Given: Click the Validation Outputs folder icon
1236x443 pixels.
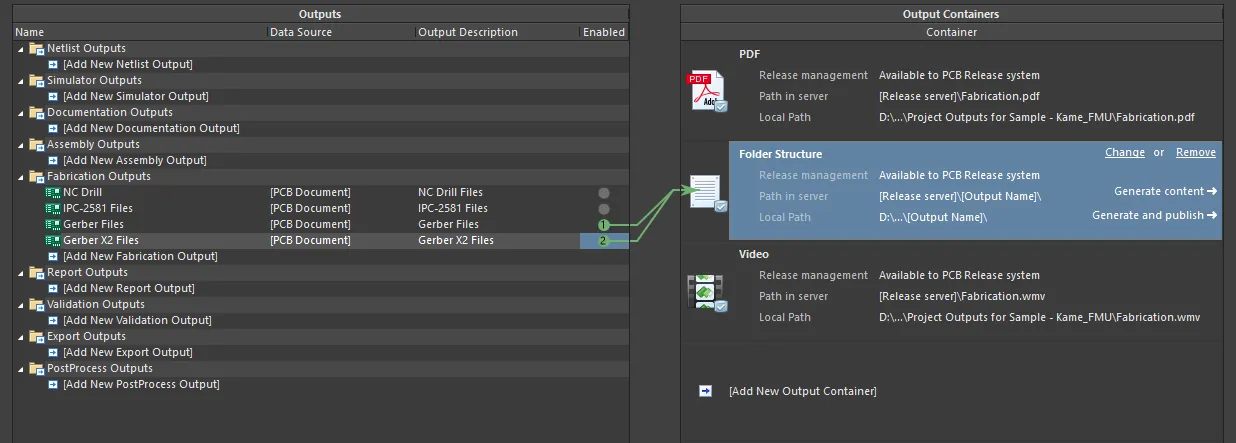Looking at the screenshot, I should click(x=38, y=304).
